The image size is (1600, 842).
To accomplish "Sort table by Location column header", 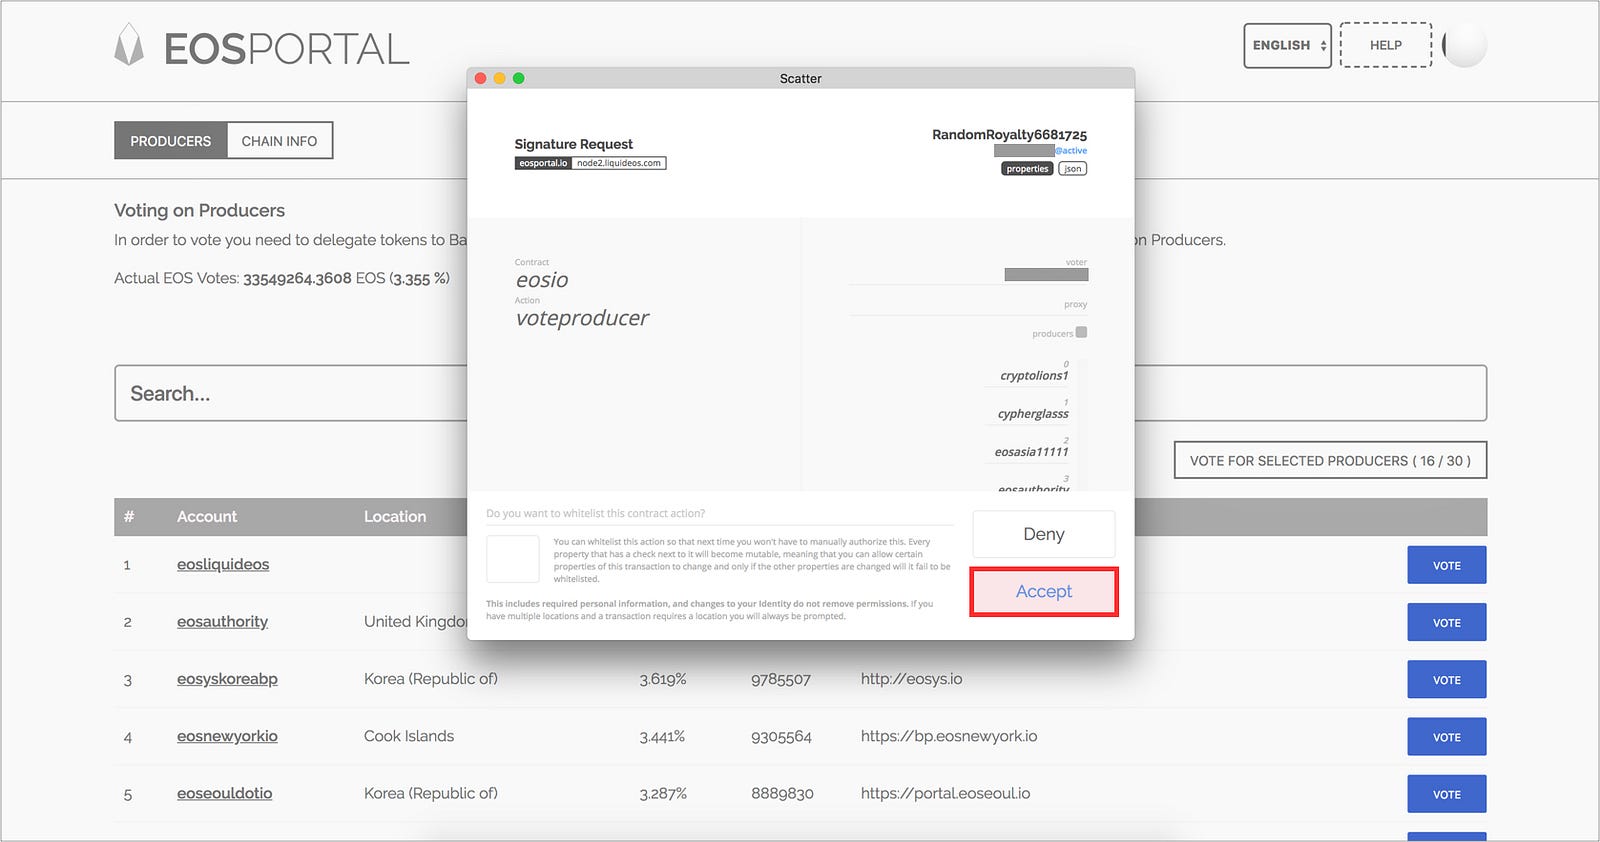I will (x=395, y=516).
